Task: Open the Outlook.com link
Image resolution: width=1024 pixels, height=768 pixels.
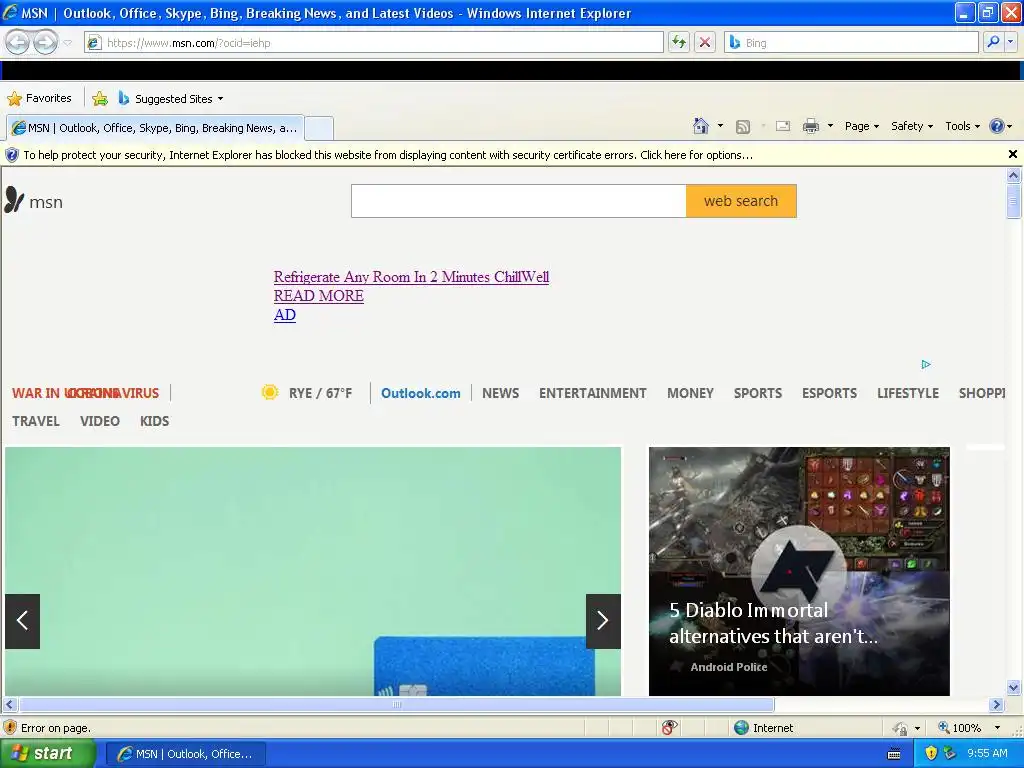Action: [421, 393]
